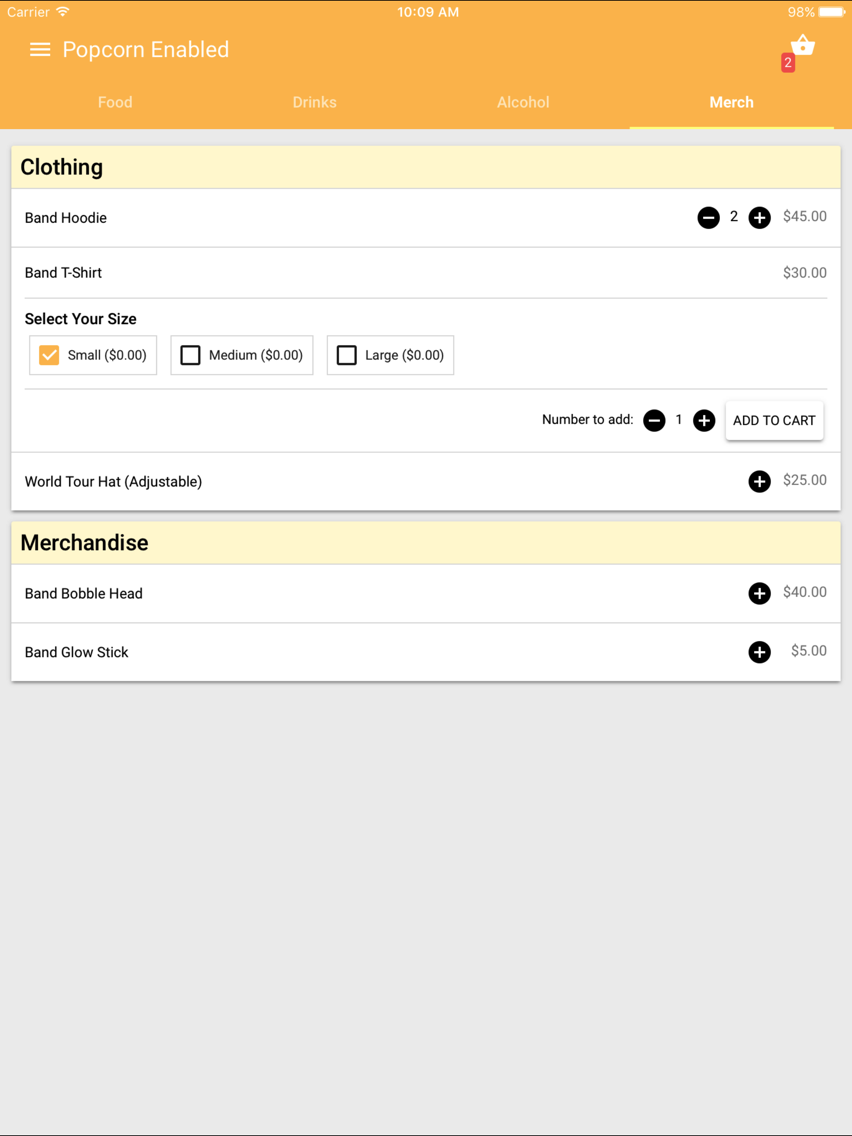This screenshot has width=852, height=1136.
Task: Switch to the Alcohol tab
Action: (523, 102)
